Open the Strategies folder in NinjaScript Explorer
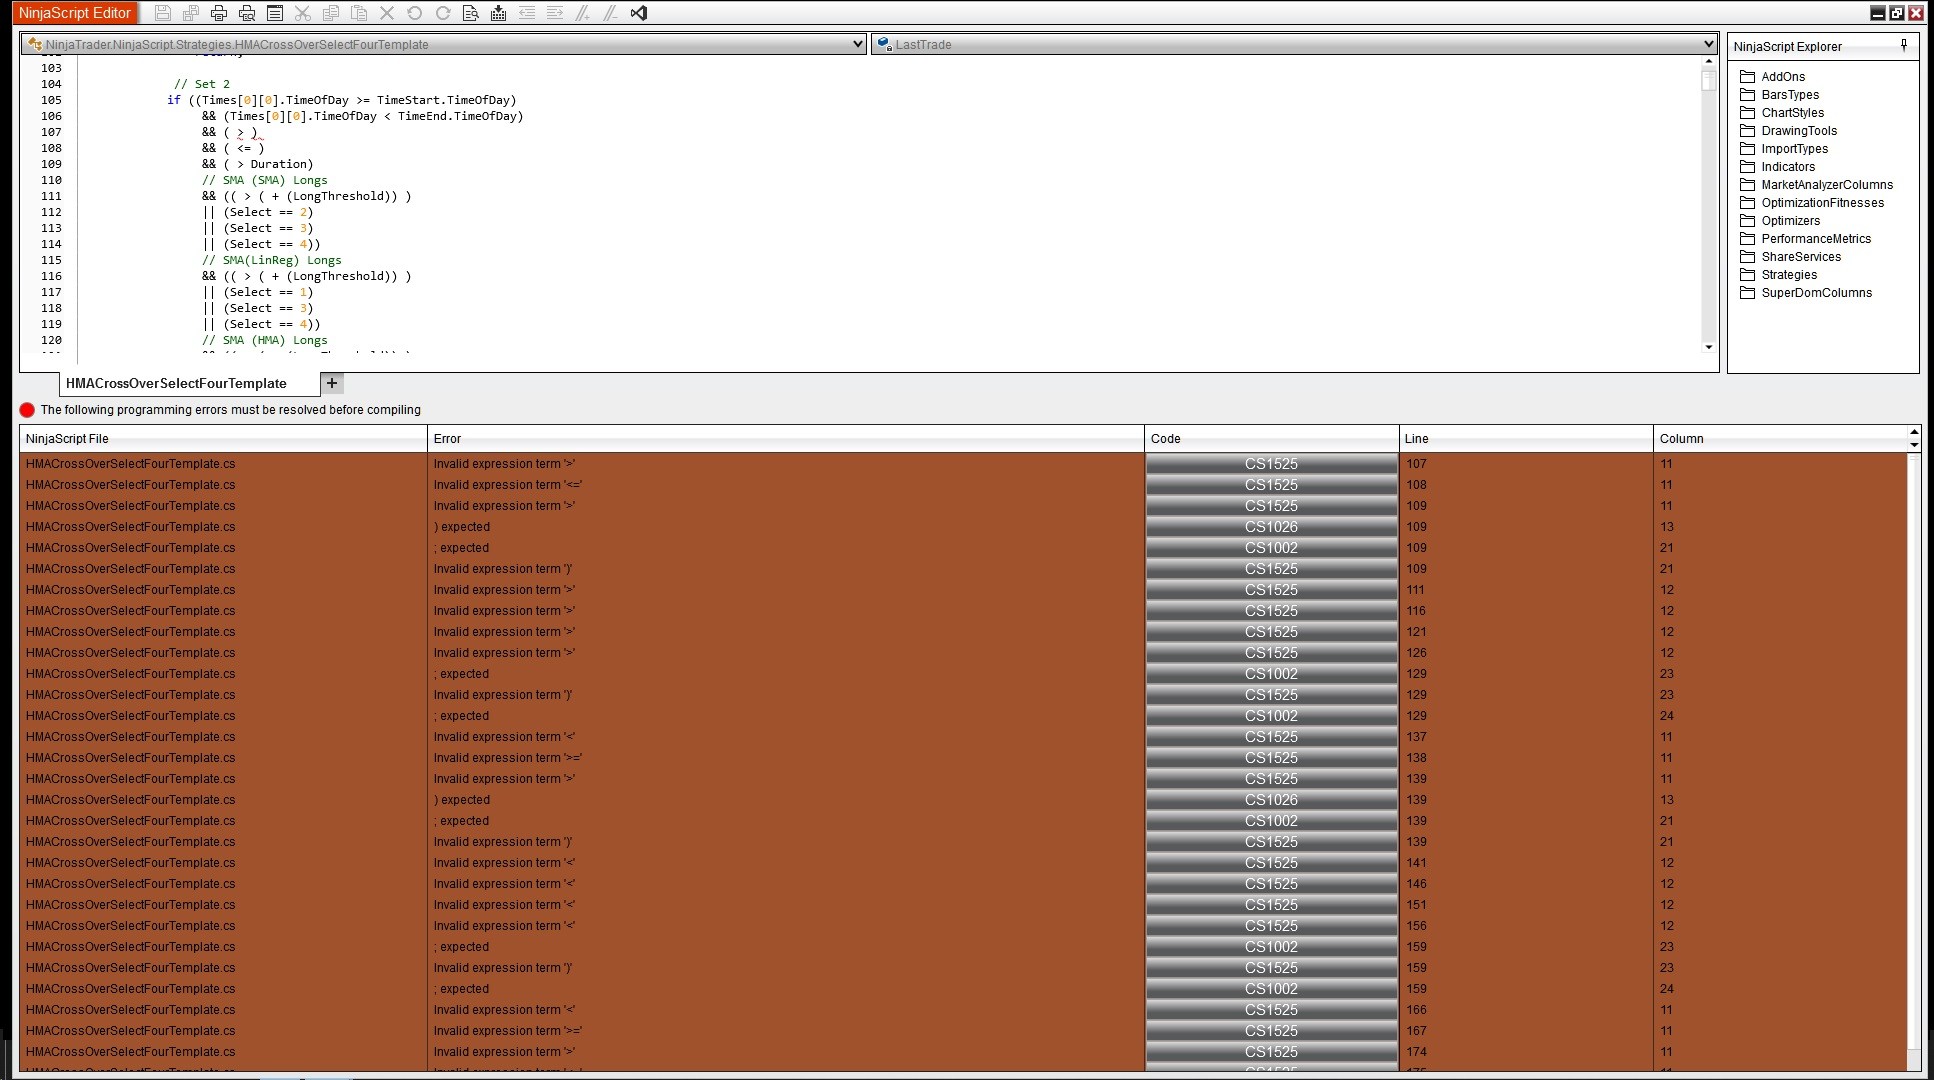This screenshot has width=1934, height=1080. coord(1788,275)
